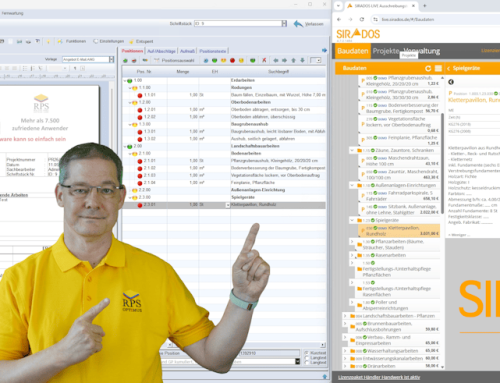Viewport: 500px width, 383px height.
Task: Click the SIRADOS logo
Action: click(358, 34)
